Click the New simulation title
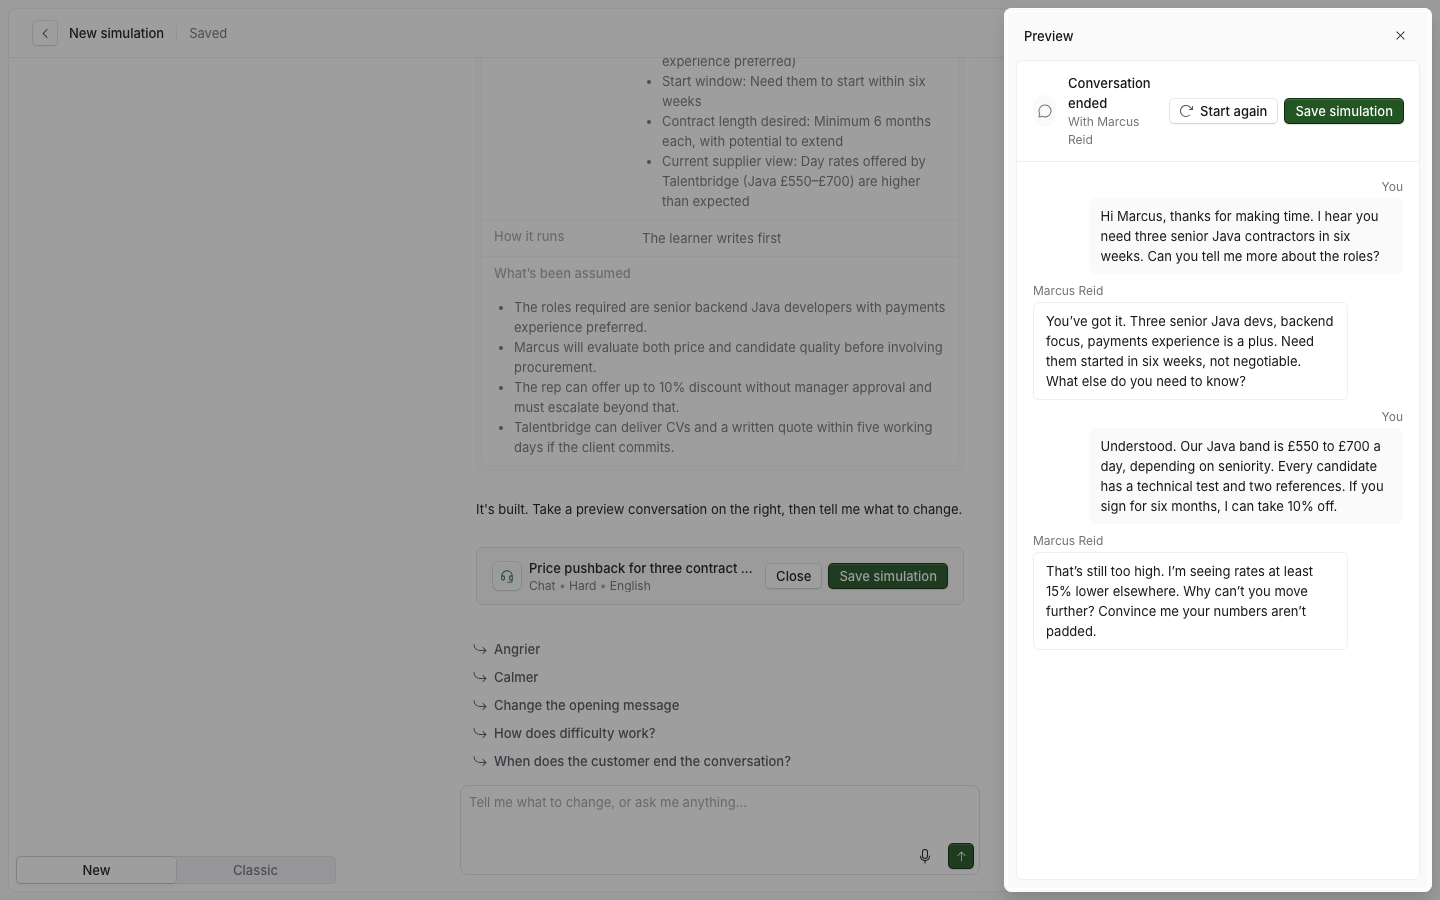Screen dimensions: 1440x900 pos(116,33)
